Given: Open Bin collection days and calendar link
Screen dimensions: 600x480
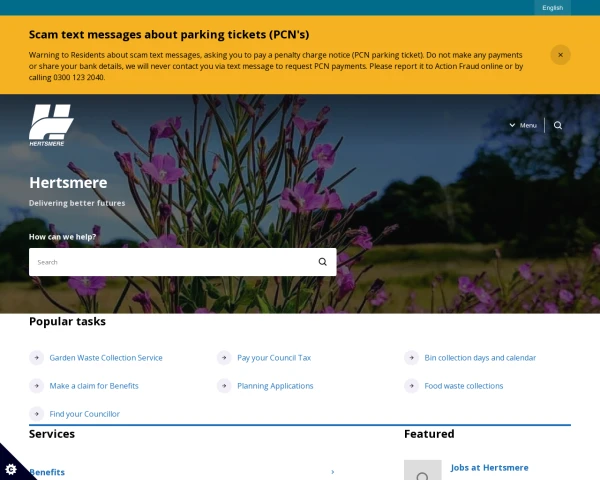Looking at the screenshot, I should tap(480, 358).
